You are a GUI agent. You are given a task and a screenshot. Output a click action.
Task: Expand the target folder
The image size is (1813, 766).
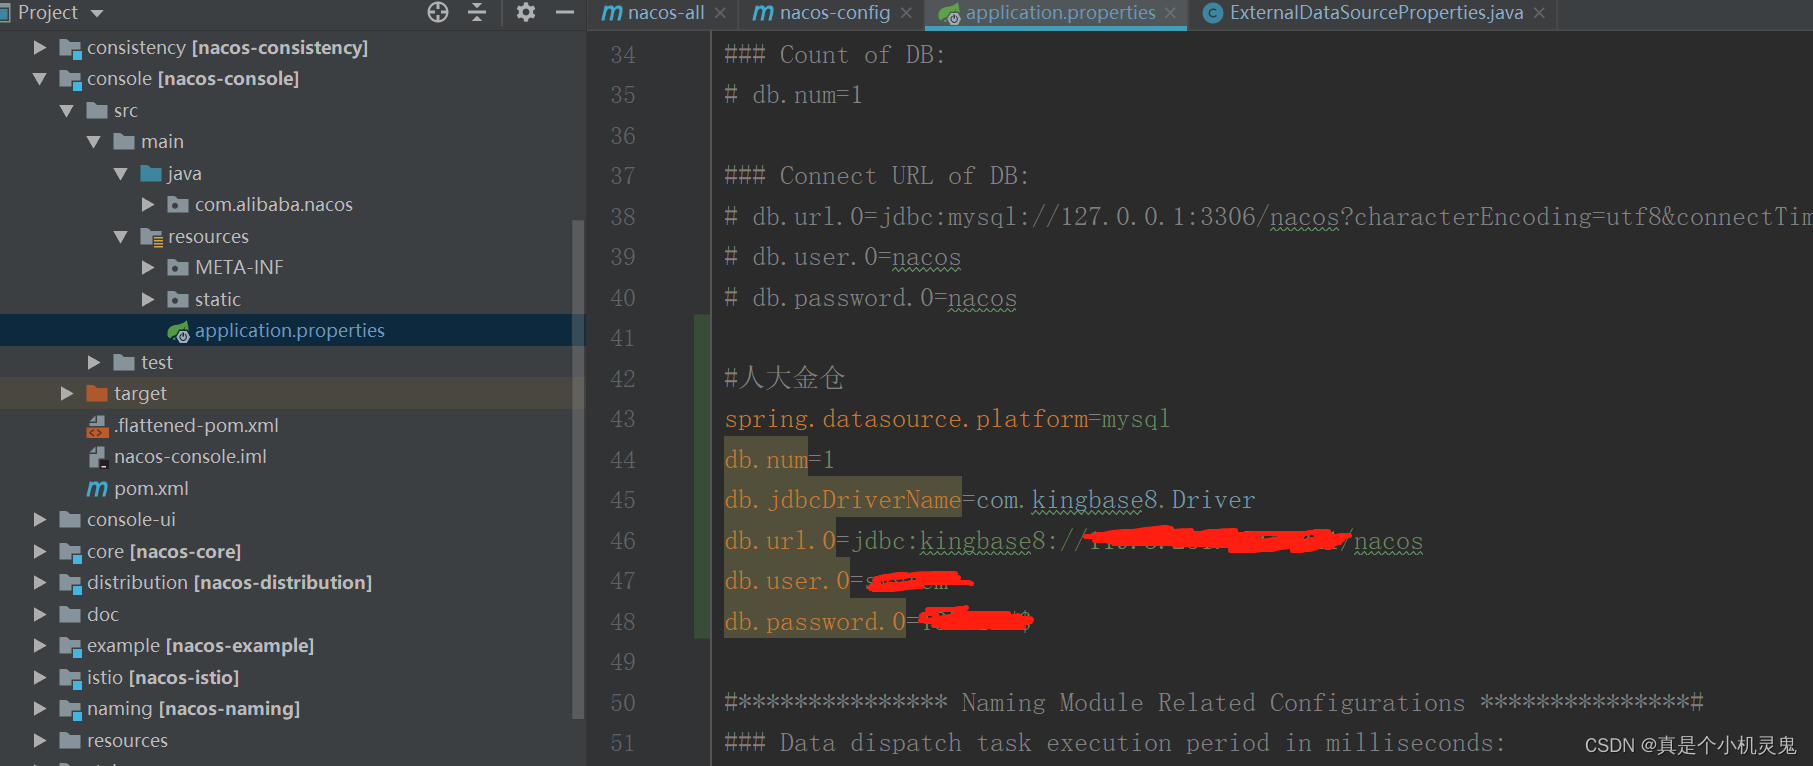(x=67, y=393)
